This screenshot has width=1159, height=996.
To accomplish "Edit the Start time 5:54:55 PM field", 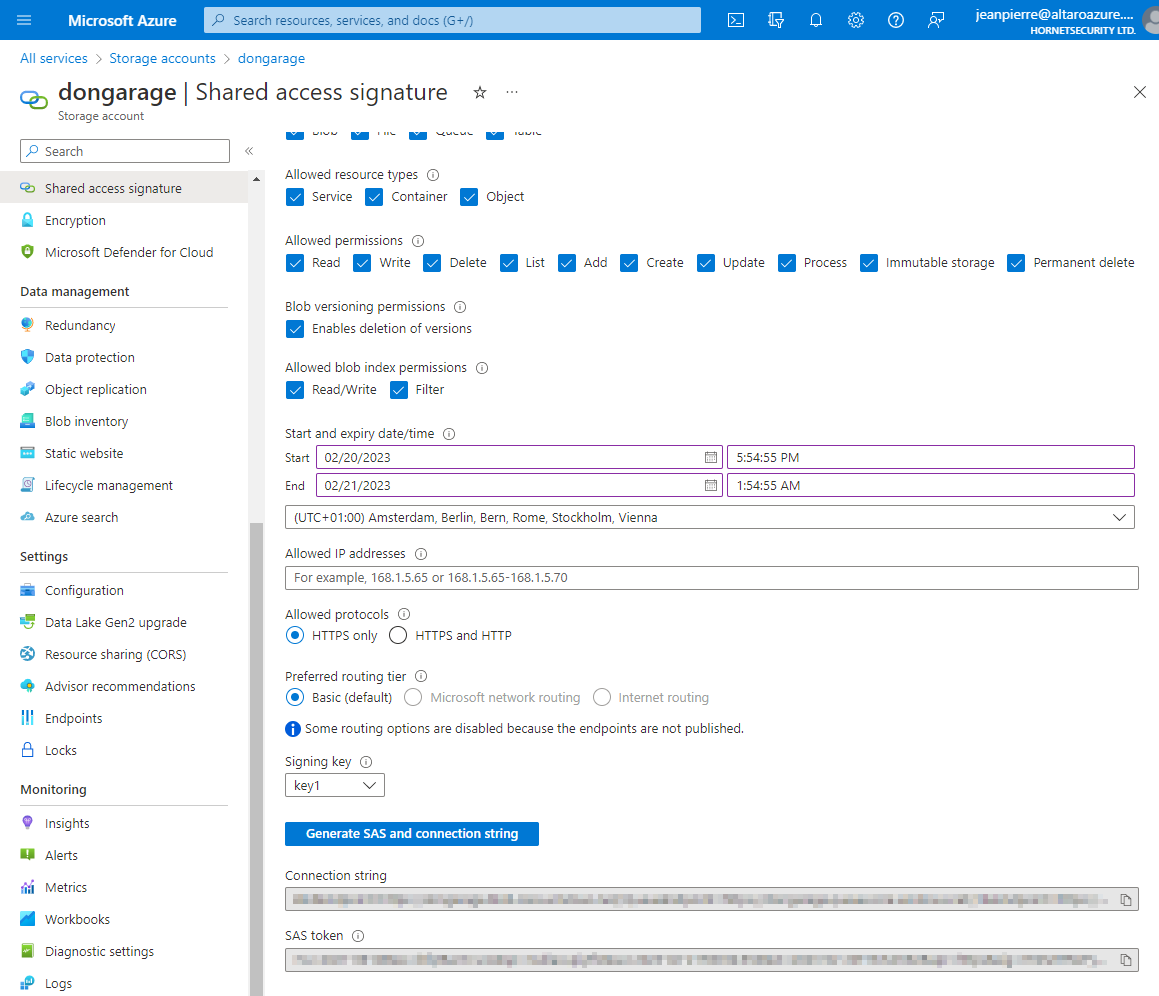I will click(931, 458).
